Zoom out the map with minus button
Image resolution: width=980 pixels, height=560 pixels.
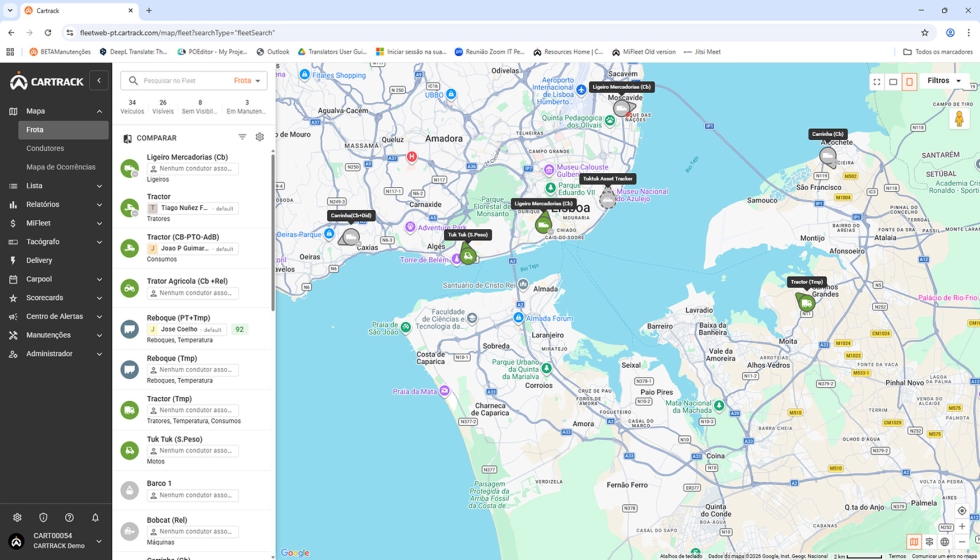(x=962, y=542)
